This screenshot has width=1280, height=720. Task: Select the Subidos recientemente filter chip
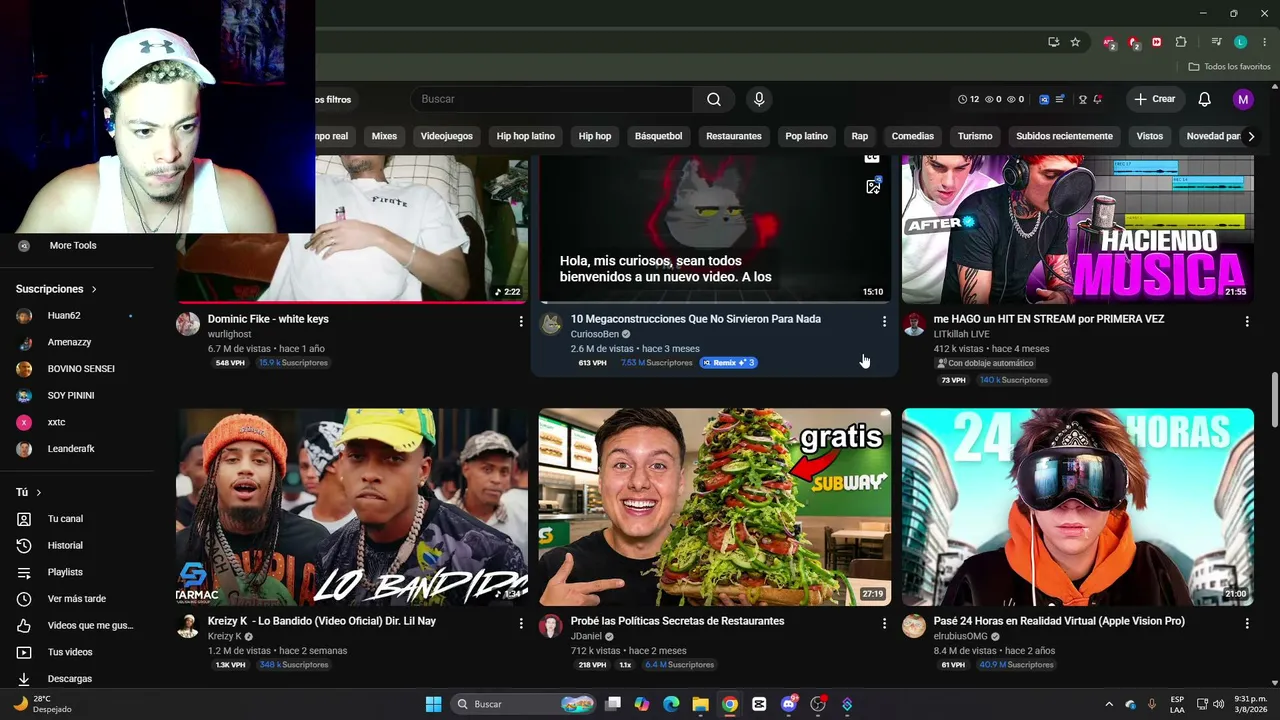coord(1064,136)
